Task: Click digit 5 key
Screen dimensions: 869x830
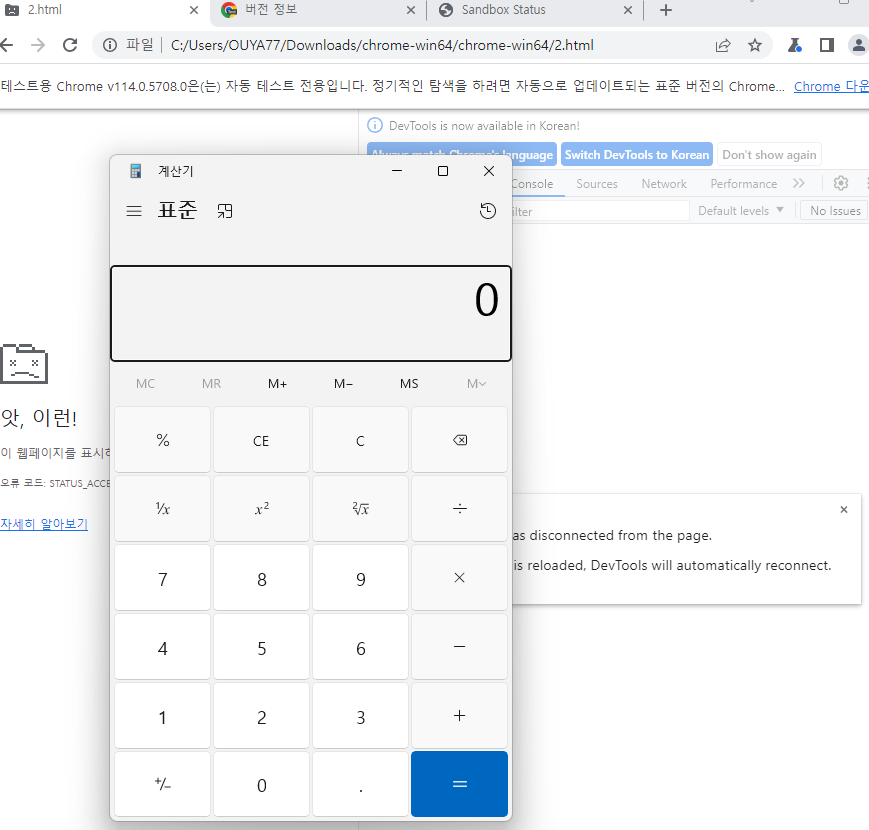Action: pos(261,647)
